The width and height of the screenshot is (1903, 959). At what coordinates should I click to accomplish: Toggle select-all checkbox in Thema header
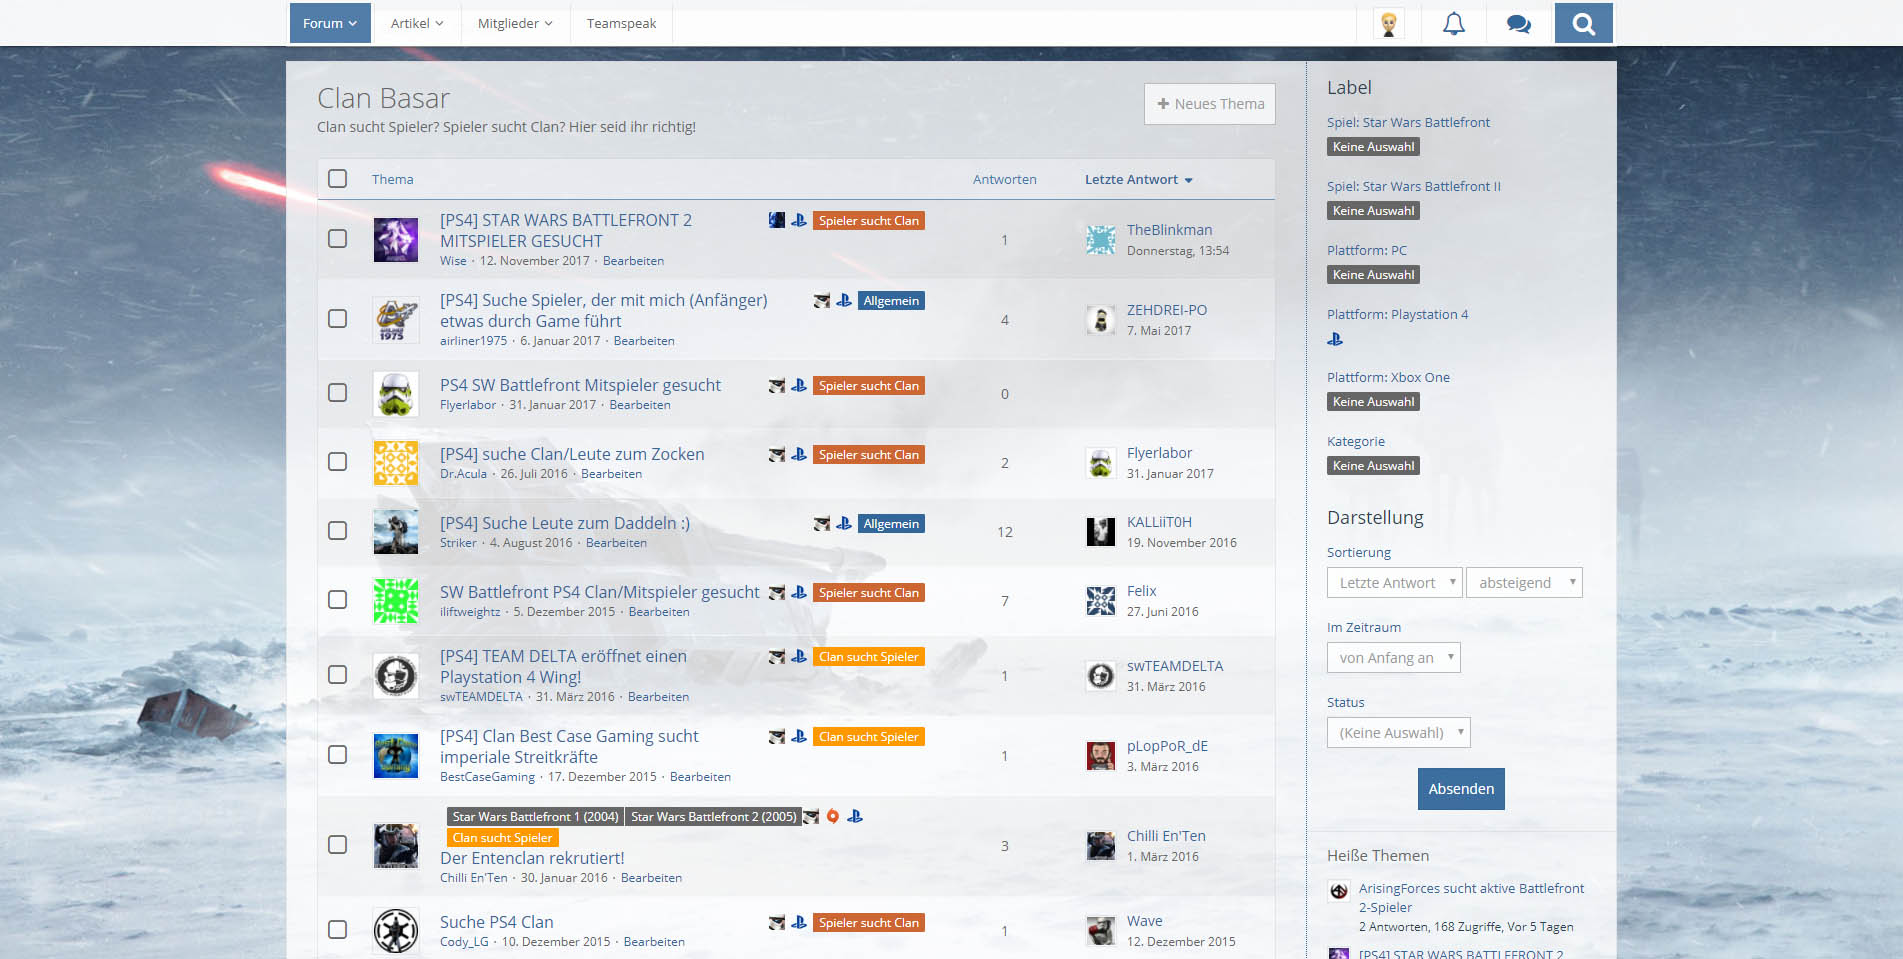pyautogui.click(x=338, y=179)
